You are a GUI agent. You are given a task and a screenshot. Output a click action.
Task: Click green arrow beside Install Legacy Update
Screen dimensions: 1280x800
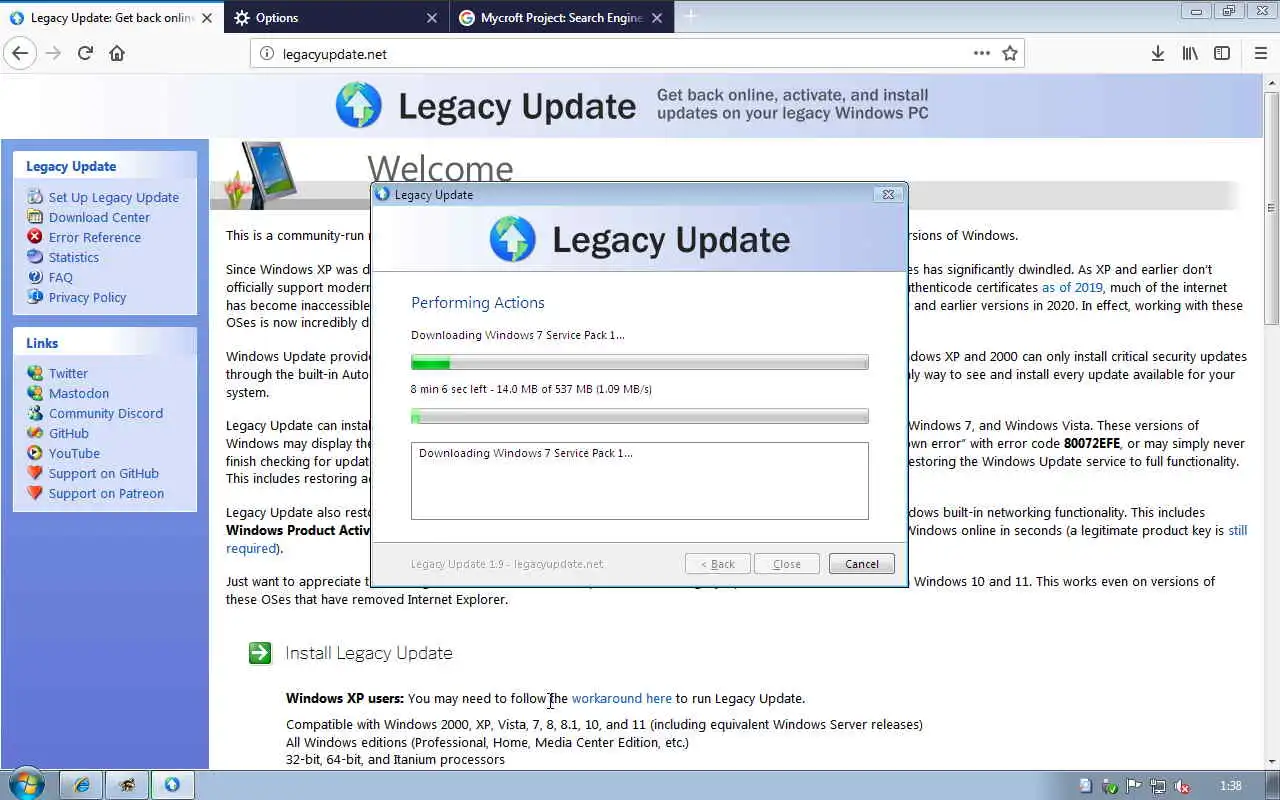pos(260,653)
